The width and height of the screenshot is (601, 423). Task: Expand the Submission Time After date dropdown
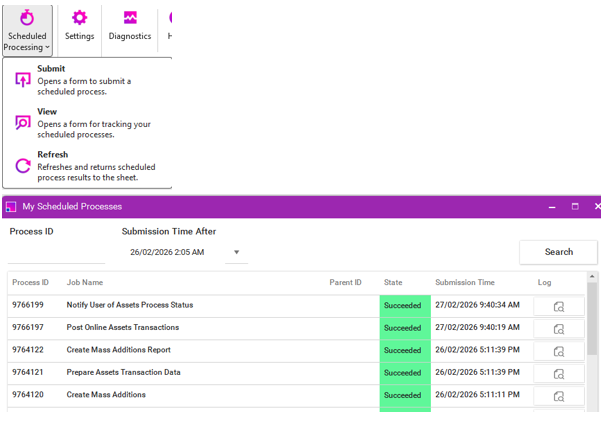click(x=237, y=253)
